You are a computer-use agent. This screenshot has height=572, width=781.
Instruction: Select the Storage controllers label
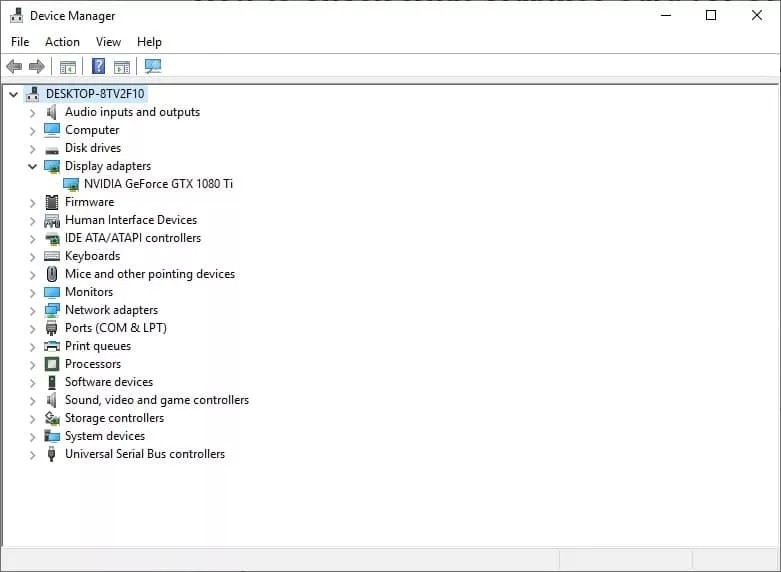[115, 418]
